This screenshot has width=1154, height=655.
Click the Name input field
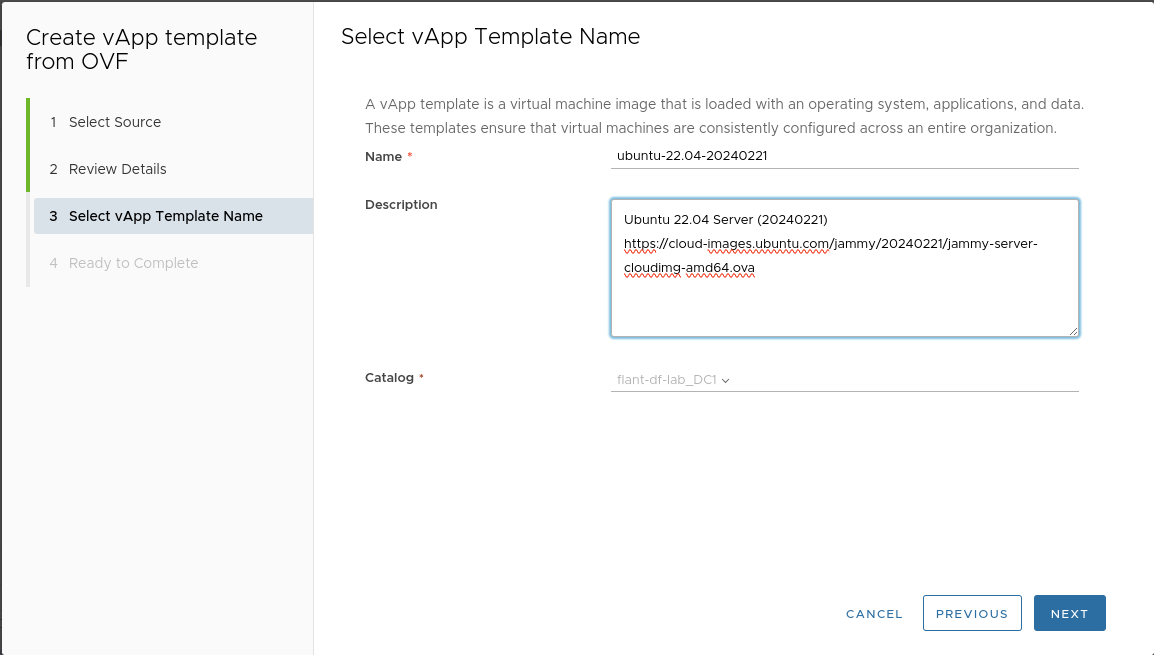845,157
